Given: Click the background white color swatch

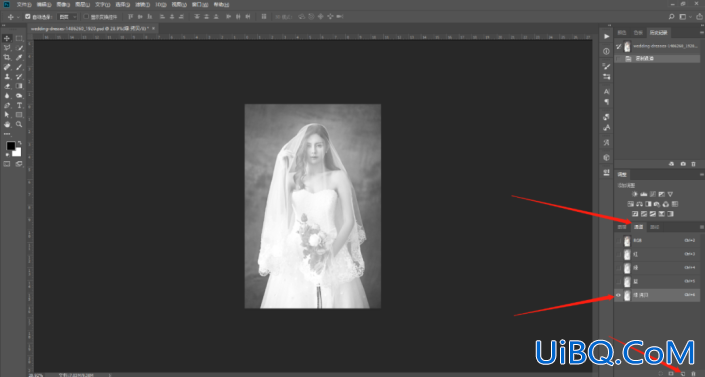Looking at the screenshot, I should 18,153.
